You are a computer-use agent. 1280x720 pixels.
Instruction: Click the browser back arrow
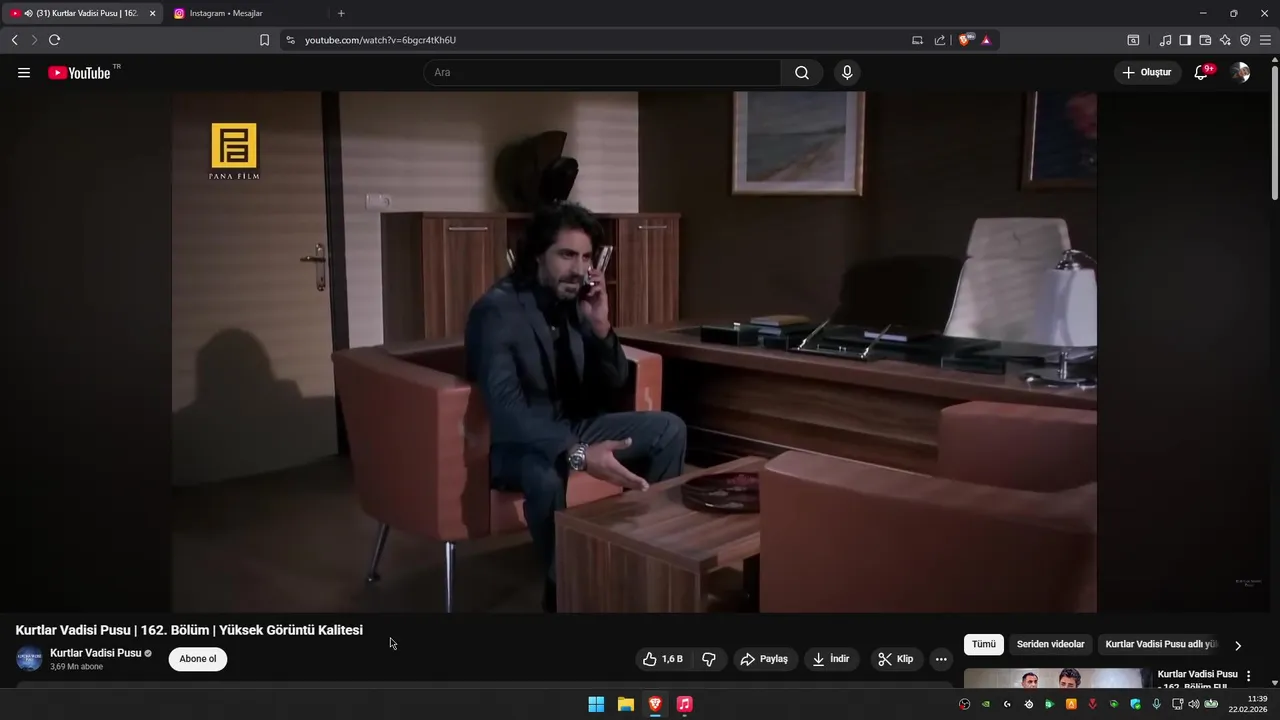(x=14, y=40)
